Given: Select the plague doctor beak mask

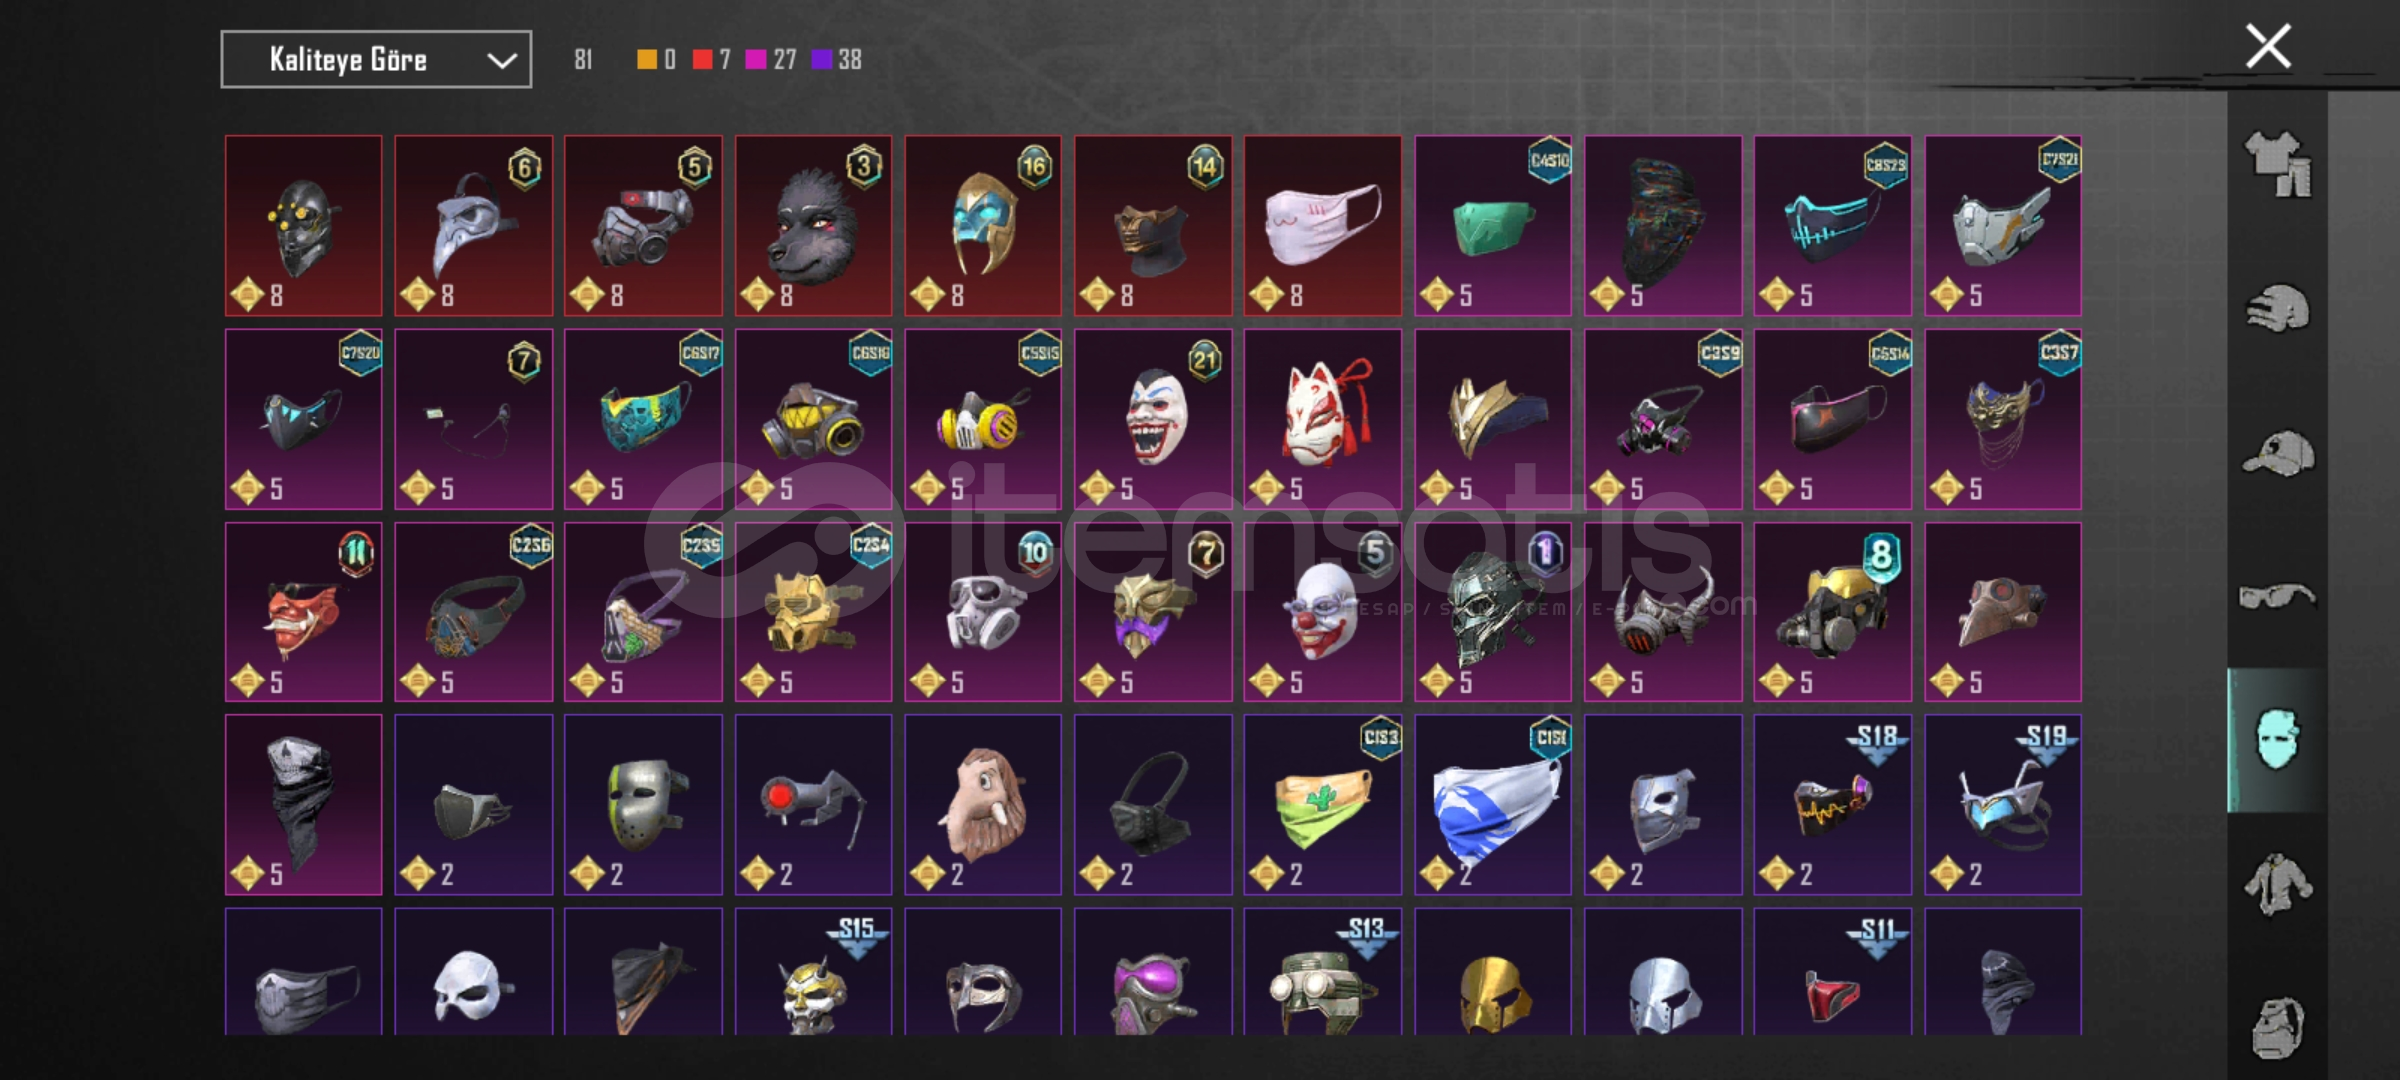Looking at the screenshot, I should coord(473,226).
